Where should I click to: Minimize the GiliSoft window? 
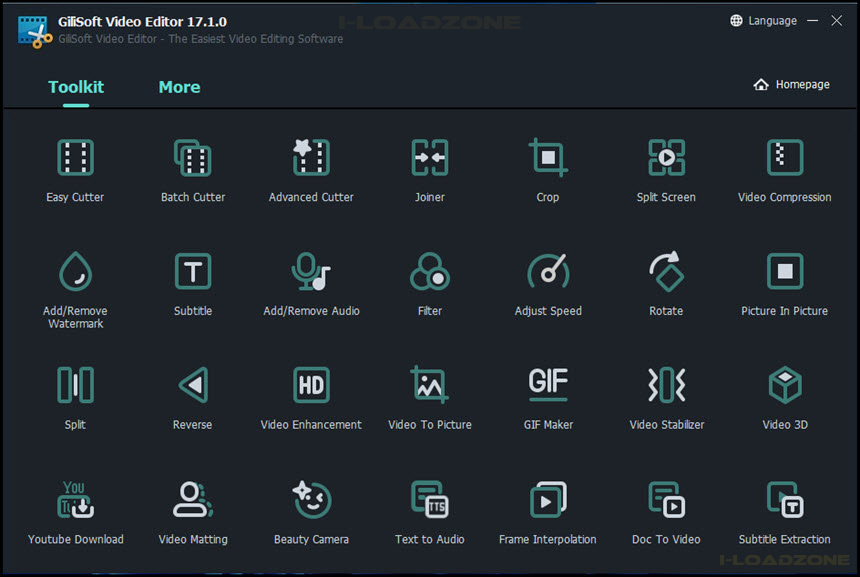[813, 21]
